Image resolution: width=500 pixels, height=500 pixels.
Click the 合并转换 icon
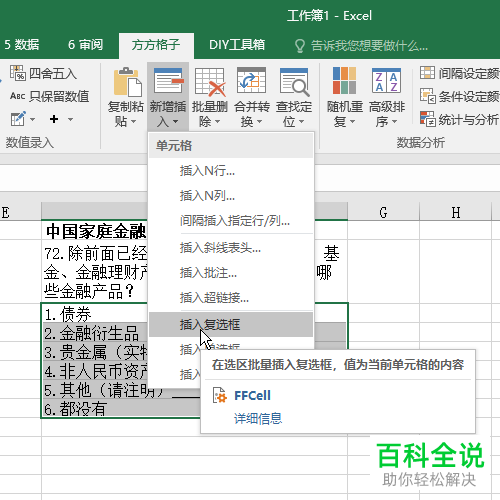click(251, 81)
